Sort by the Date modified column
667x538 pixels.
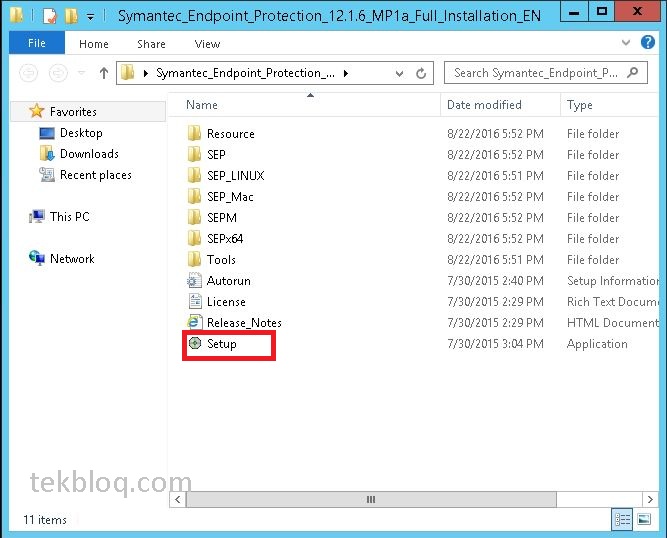click(501, 105)
